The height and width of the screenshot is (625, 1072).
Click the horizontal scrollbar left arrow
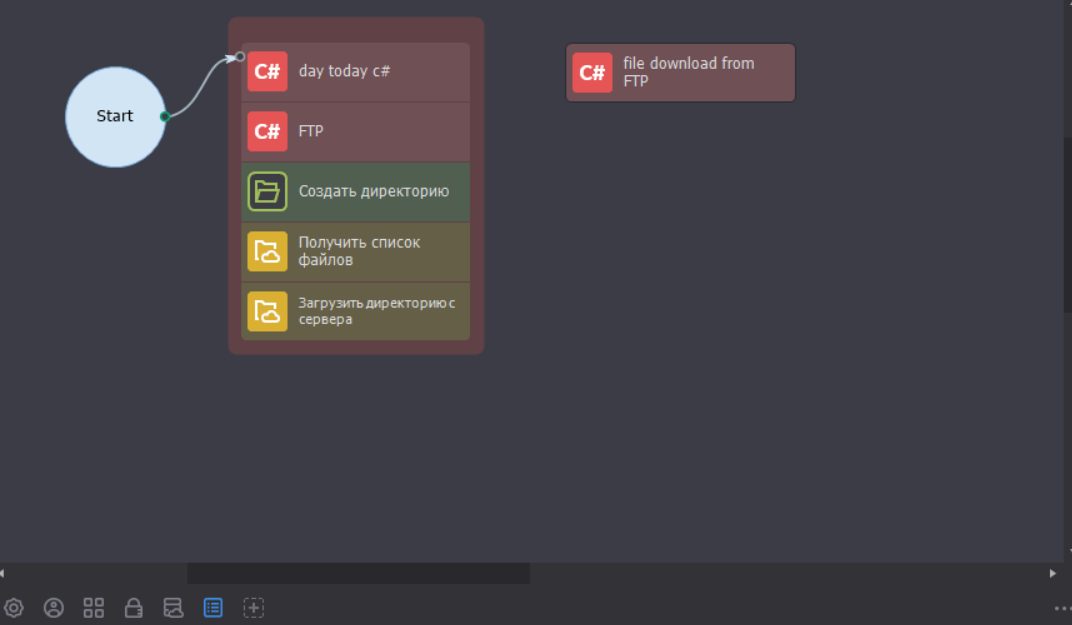pyautogui.click(x=3, y=573)
